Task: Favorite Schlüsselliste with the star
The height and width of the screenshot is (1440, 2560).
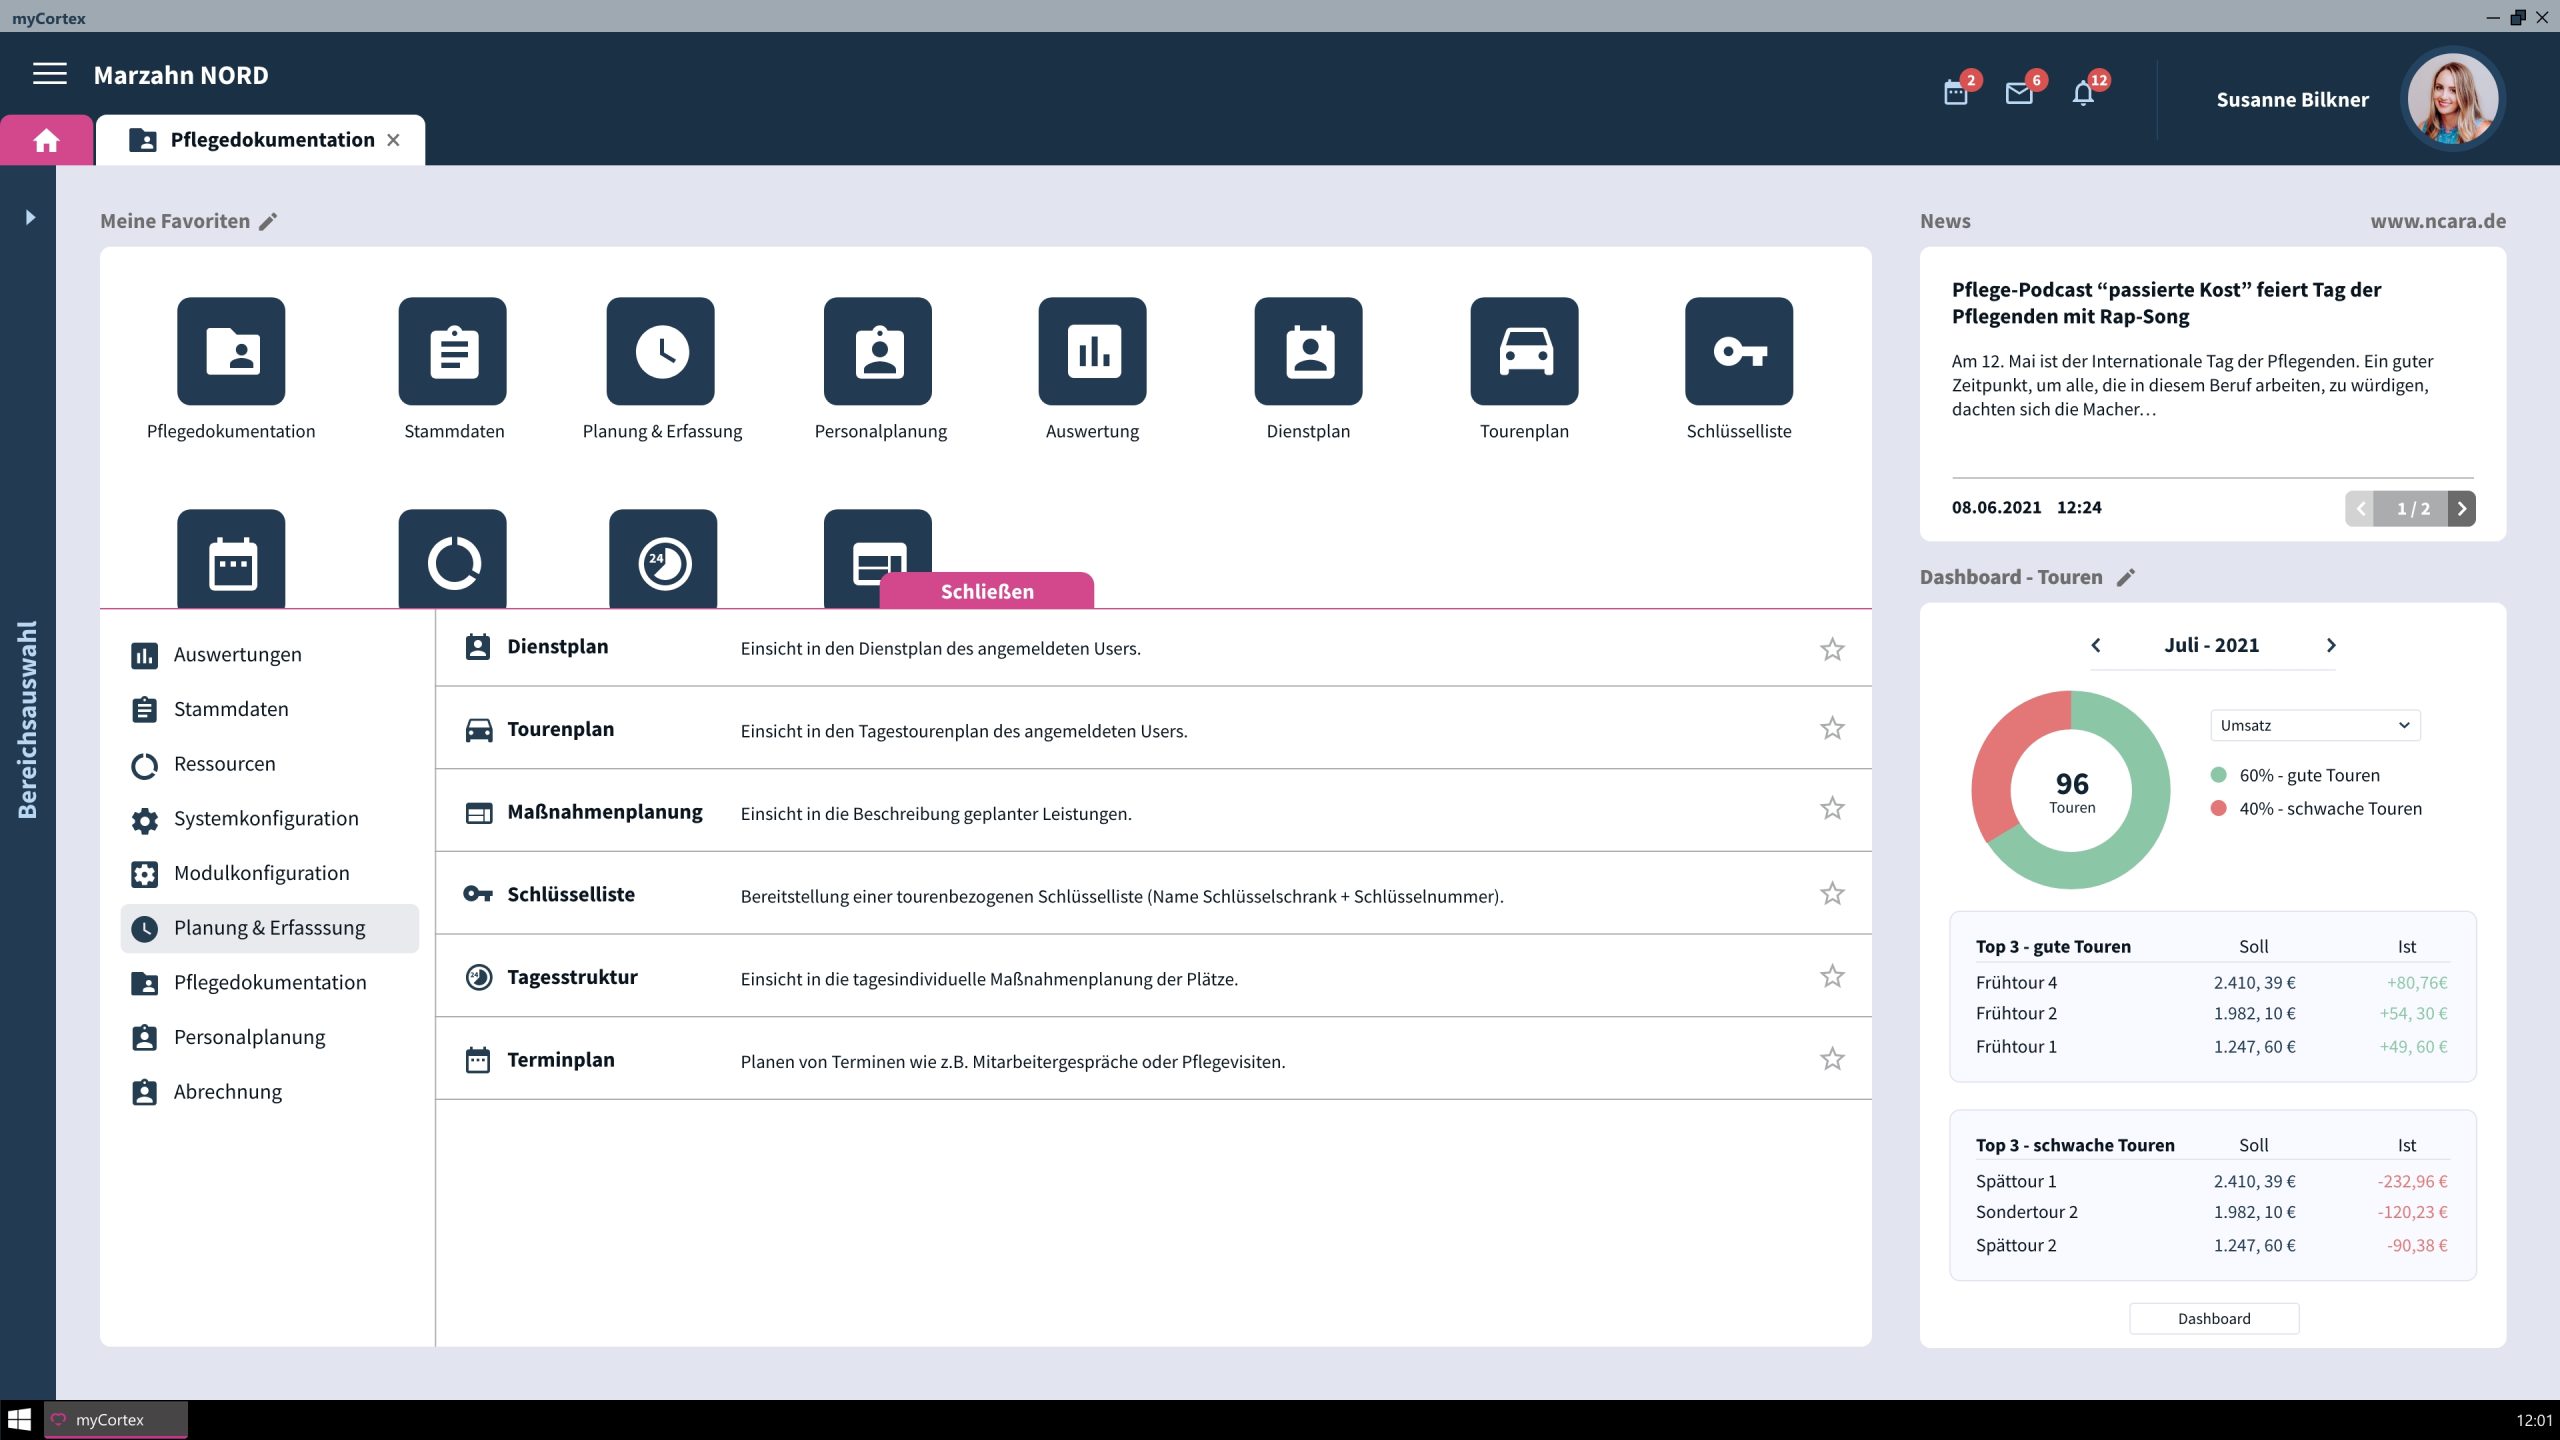Action: pos(1832,893)
